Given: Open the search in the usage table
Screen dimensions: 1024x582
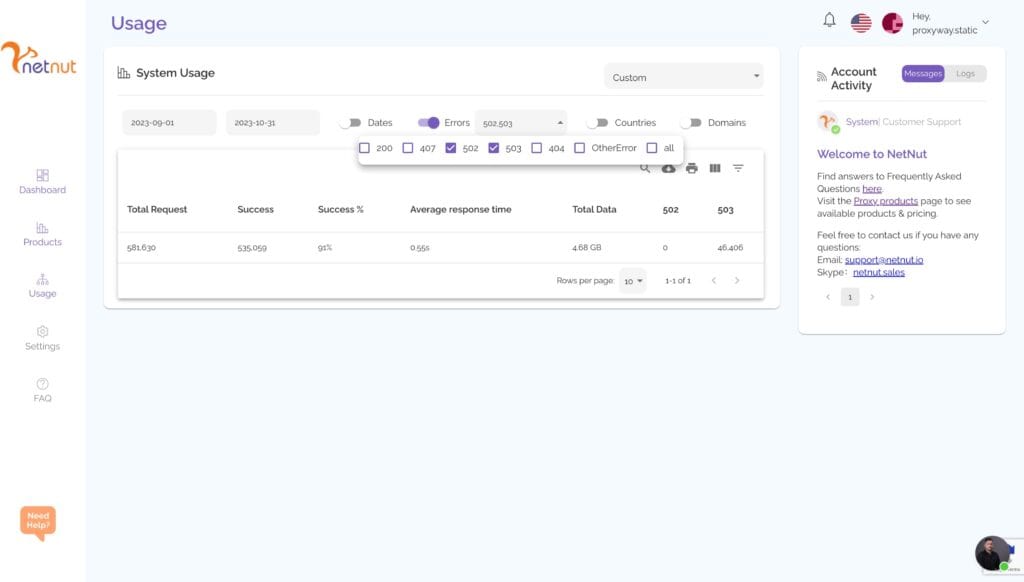Looking at the screenshot, I should click(645, 168).
